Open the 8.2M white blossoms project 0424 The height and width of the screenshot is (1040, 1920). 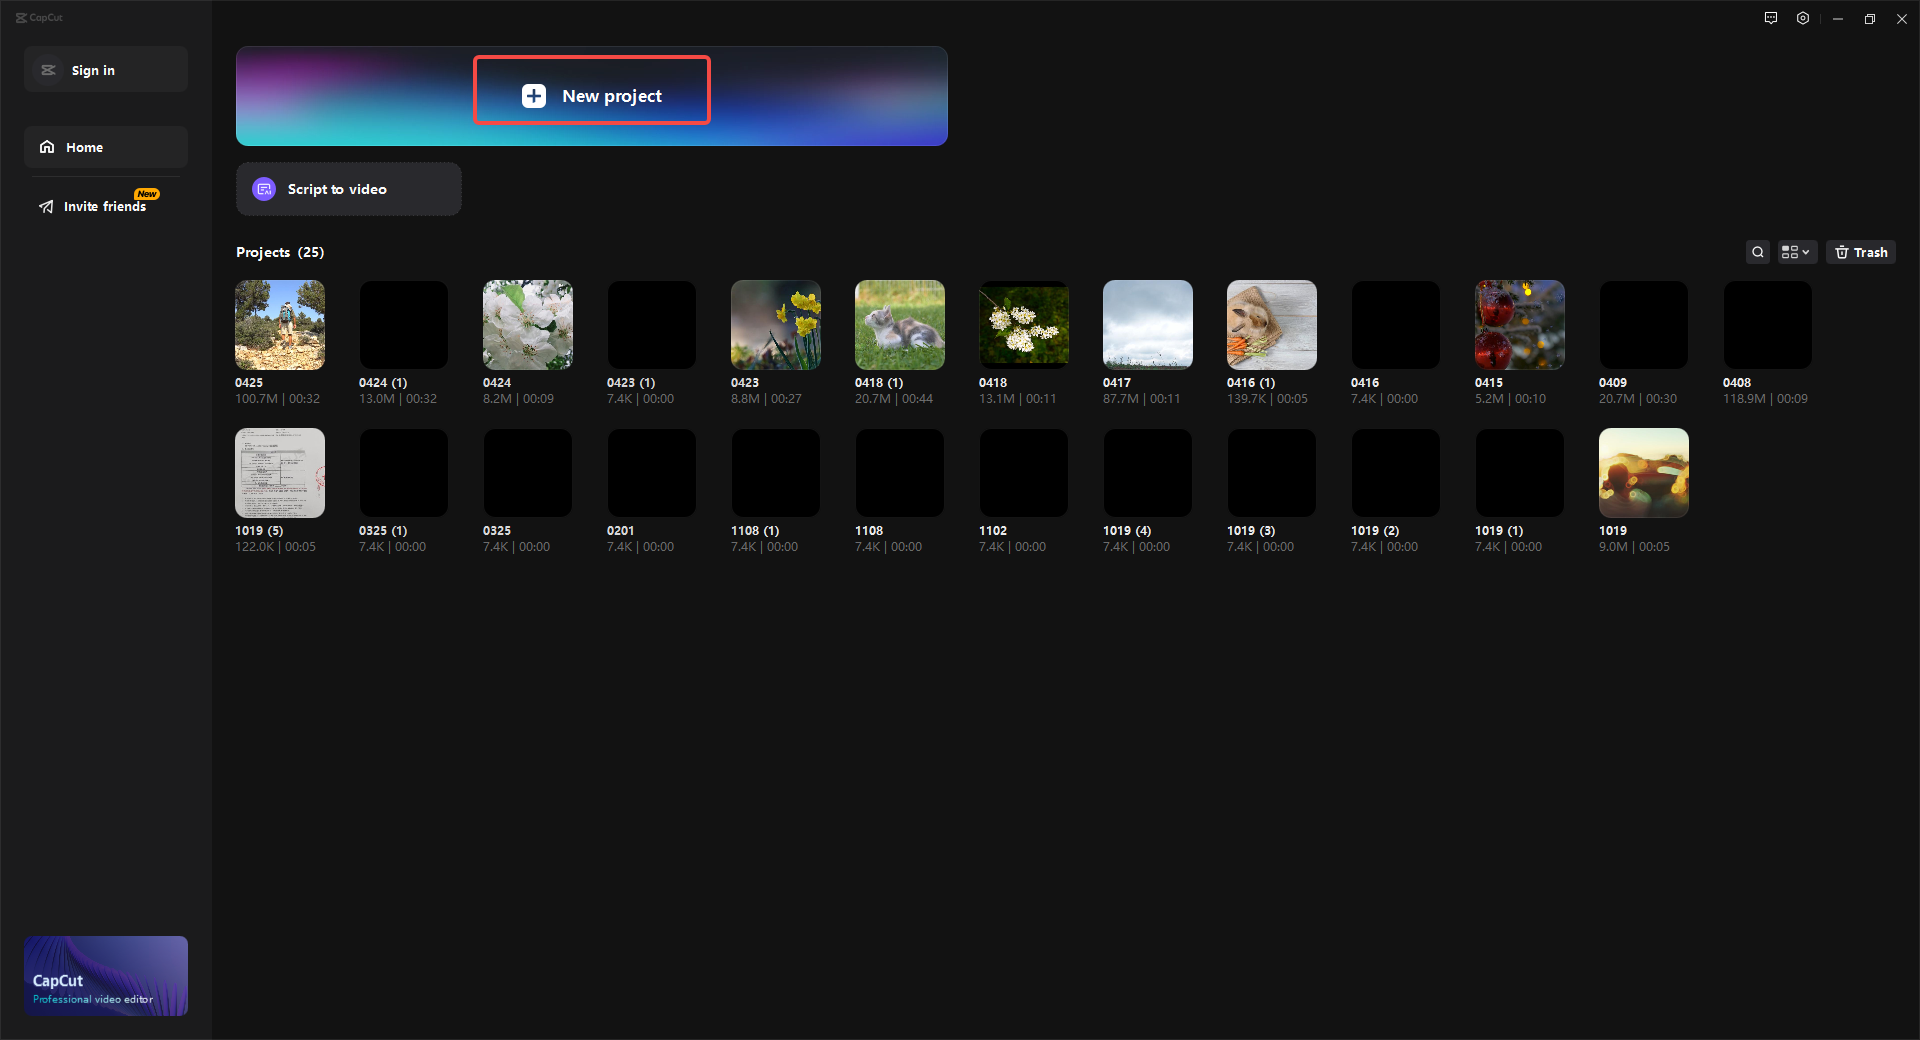[528, 325]
